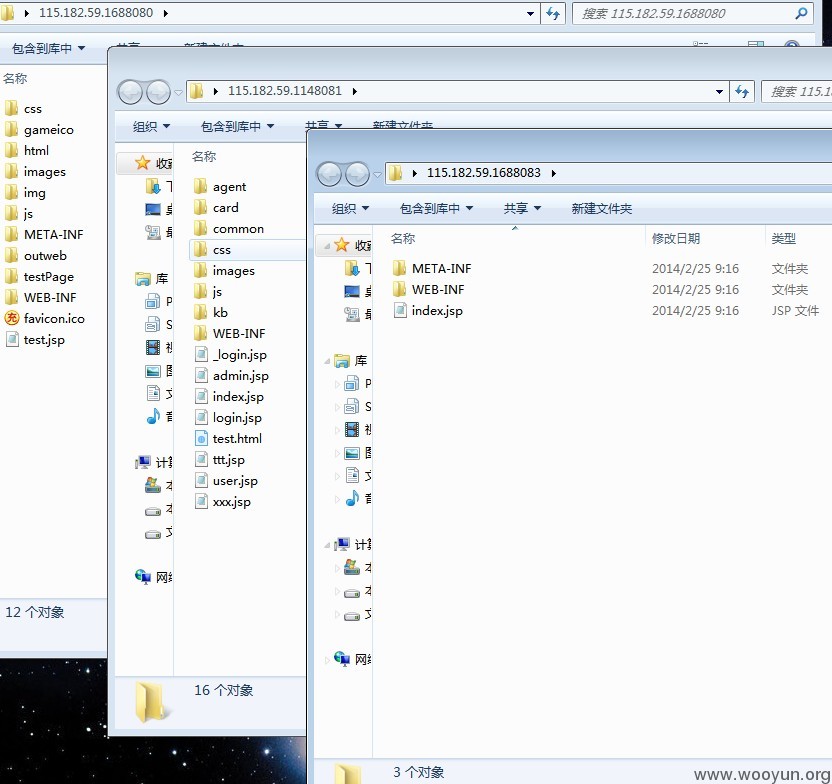Click the Back button in 8081 window
This screenshot has height=784, width=832.
coord(130,92)
